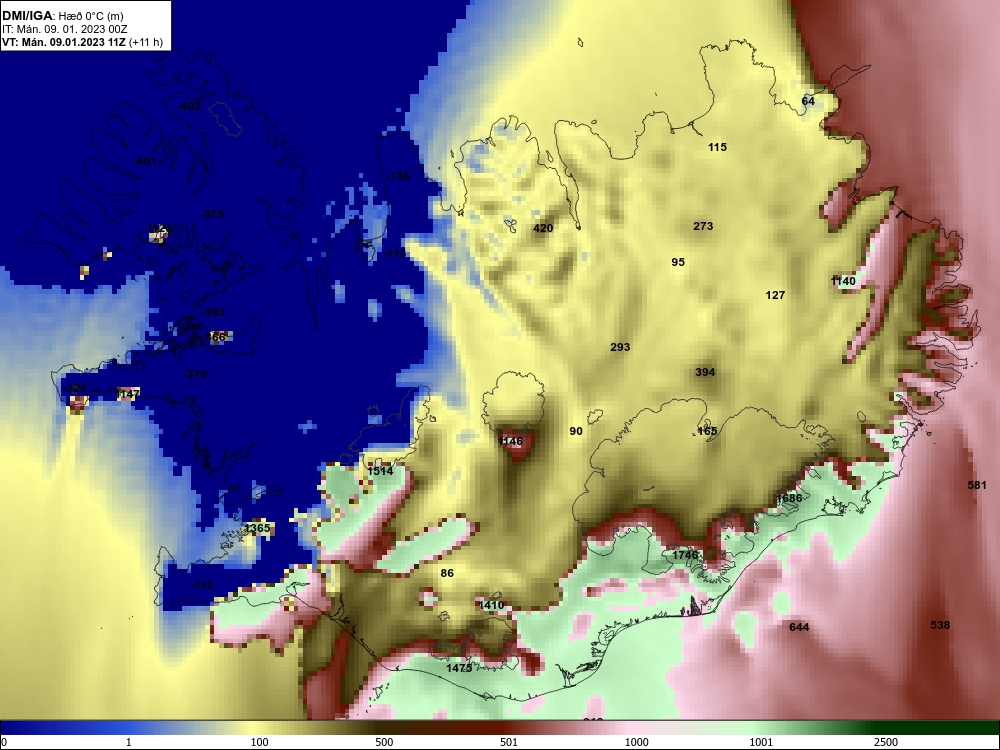Click the legend label 0
This screenshot has width=1000, height=750.
coord(4,742)
